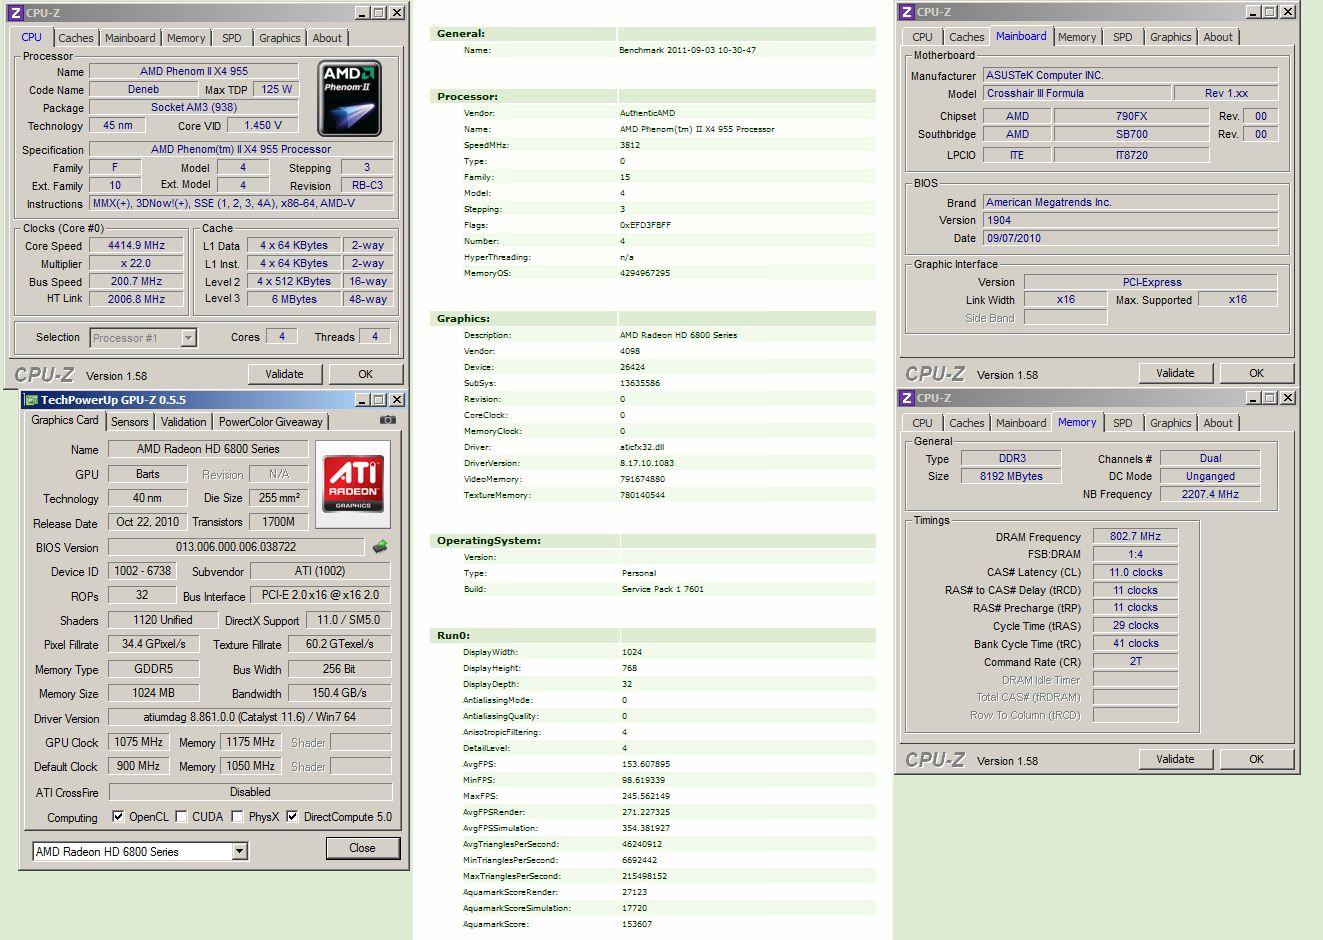Click the AvgFPS value 153.607895
Screen dimensions: 1323x940
point(646,764)
